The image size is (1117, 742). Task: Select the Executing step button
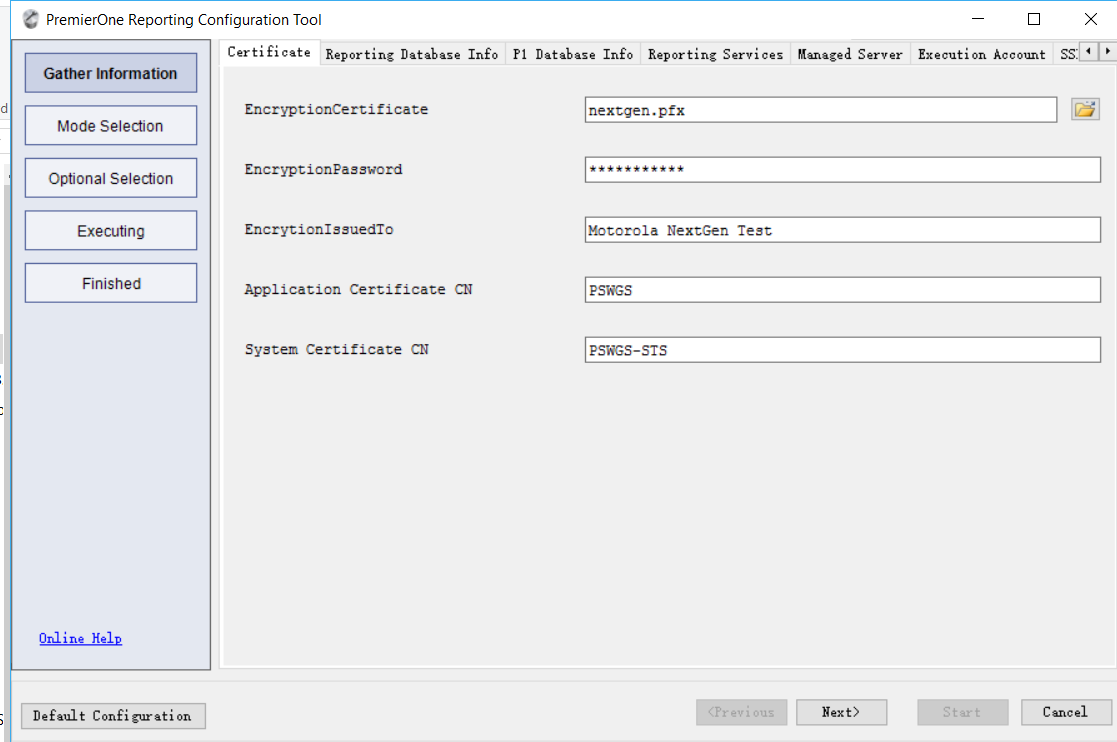(x=110, y=231)
